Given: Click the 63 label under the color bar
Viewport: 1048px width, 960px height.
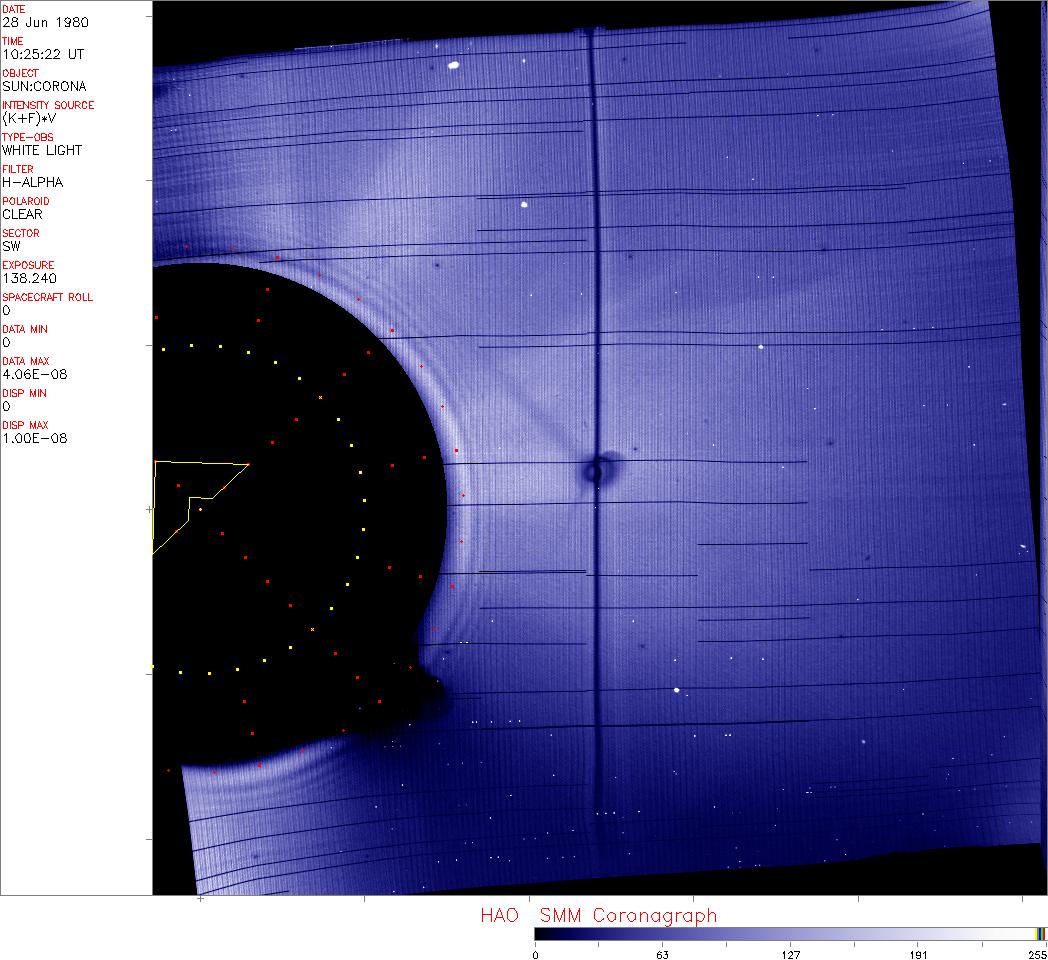Looking at the screenshot, I should pos(662,954).
